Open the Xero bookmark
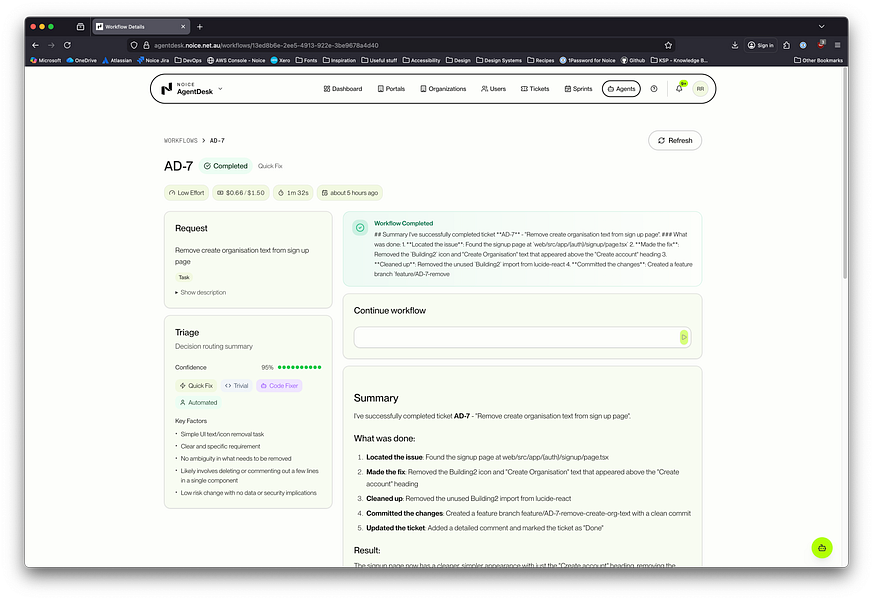Image resolution: width=873 pixels, height=600 pixels. click(280, 60)
